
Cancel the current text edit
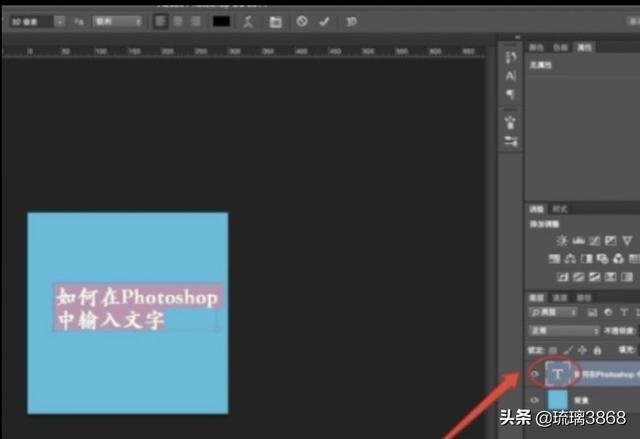[x=302, y=21]
